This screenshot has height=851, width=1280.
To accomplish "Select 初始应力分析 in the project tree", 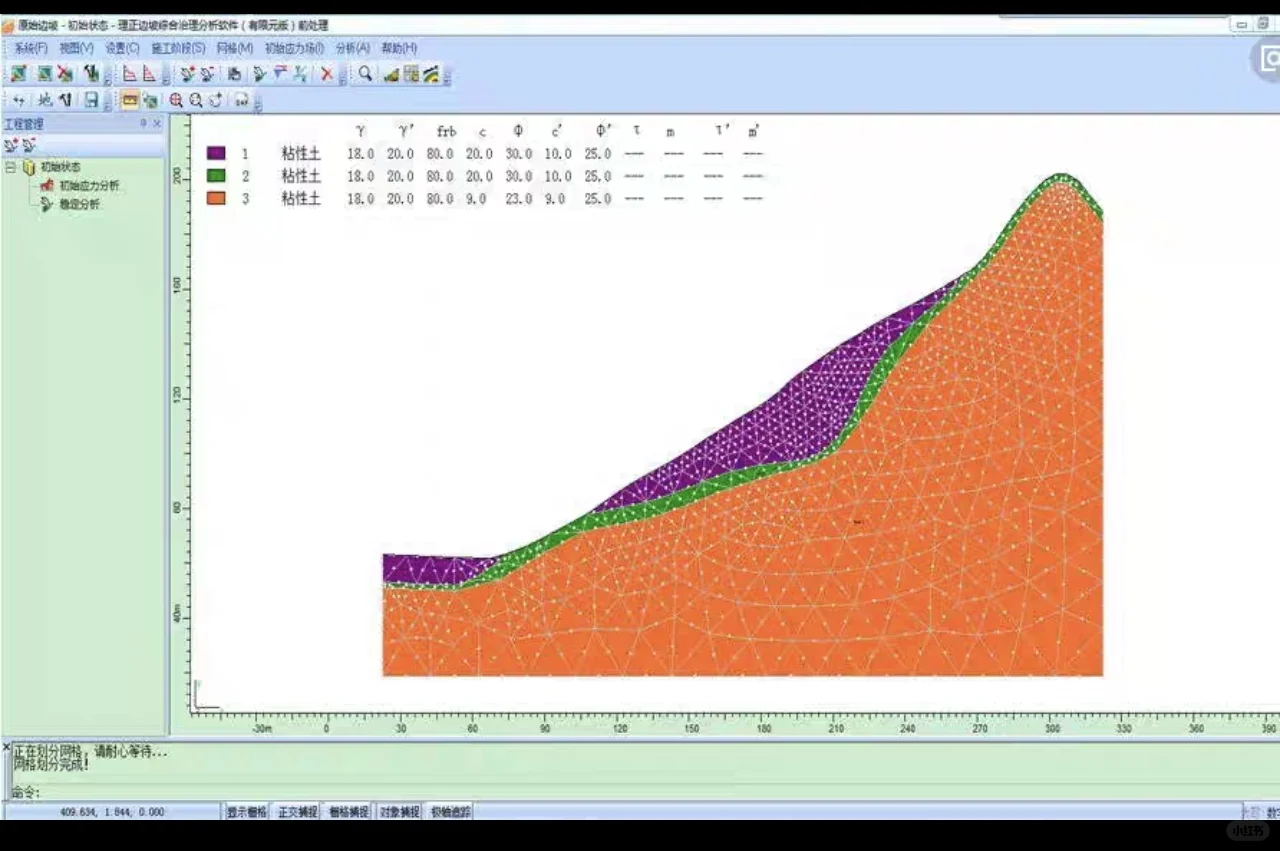I will click(x=89, y=185).
